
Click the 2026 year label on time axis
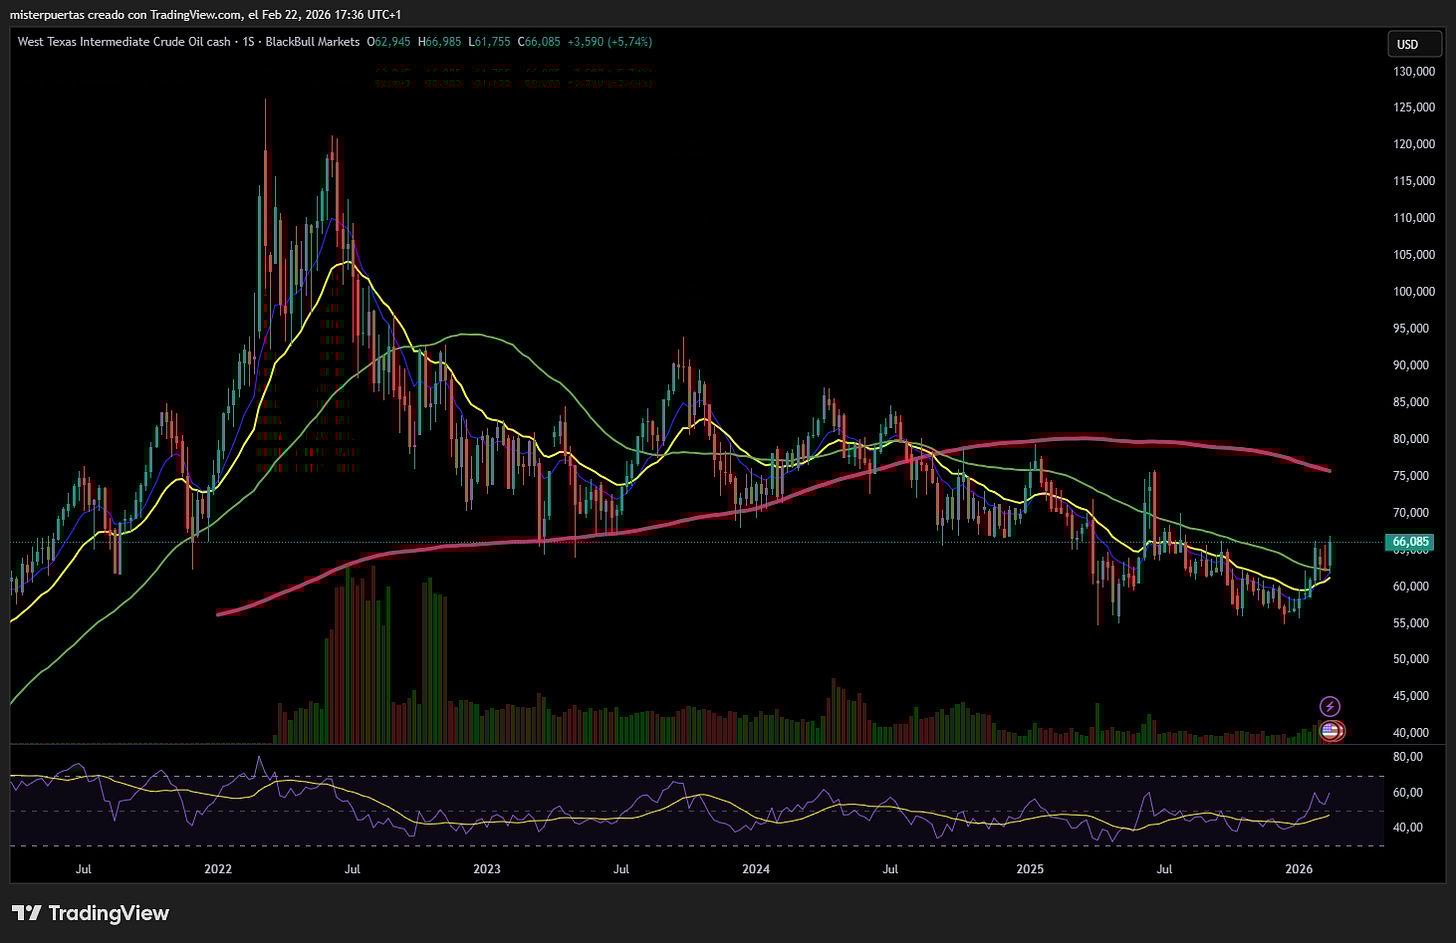pyautogui.click(x=1299, y=870)
